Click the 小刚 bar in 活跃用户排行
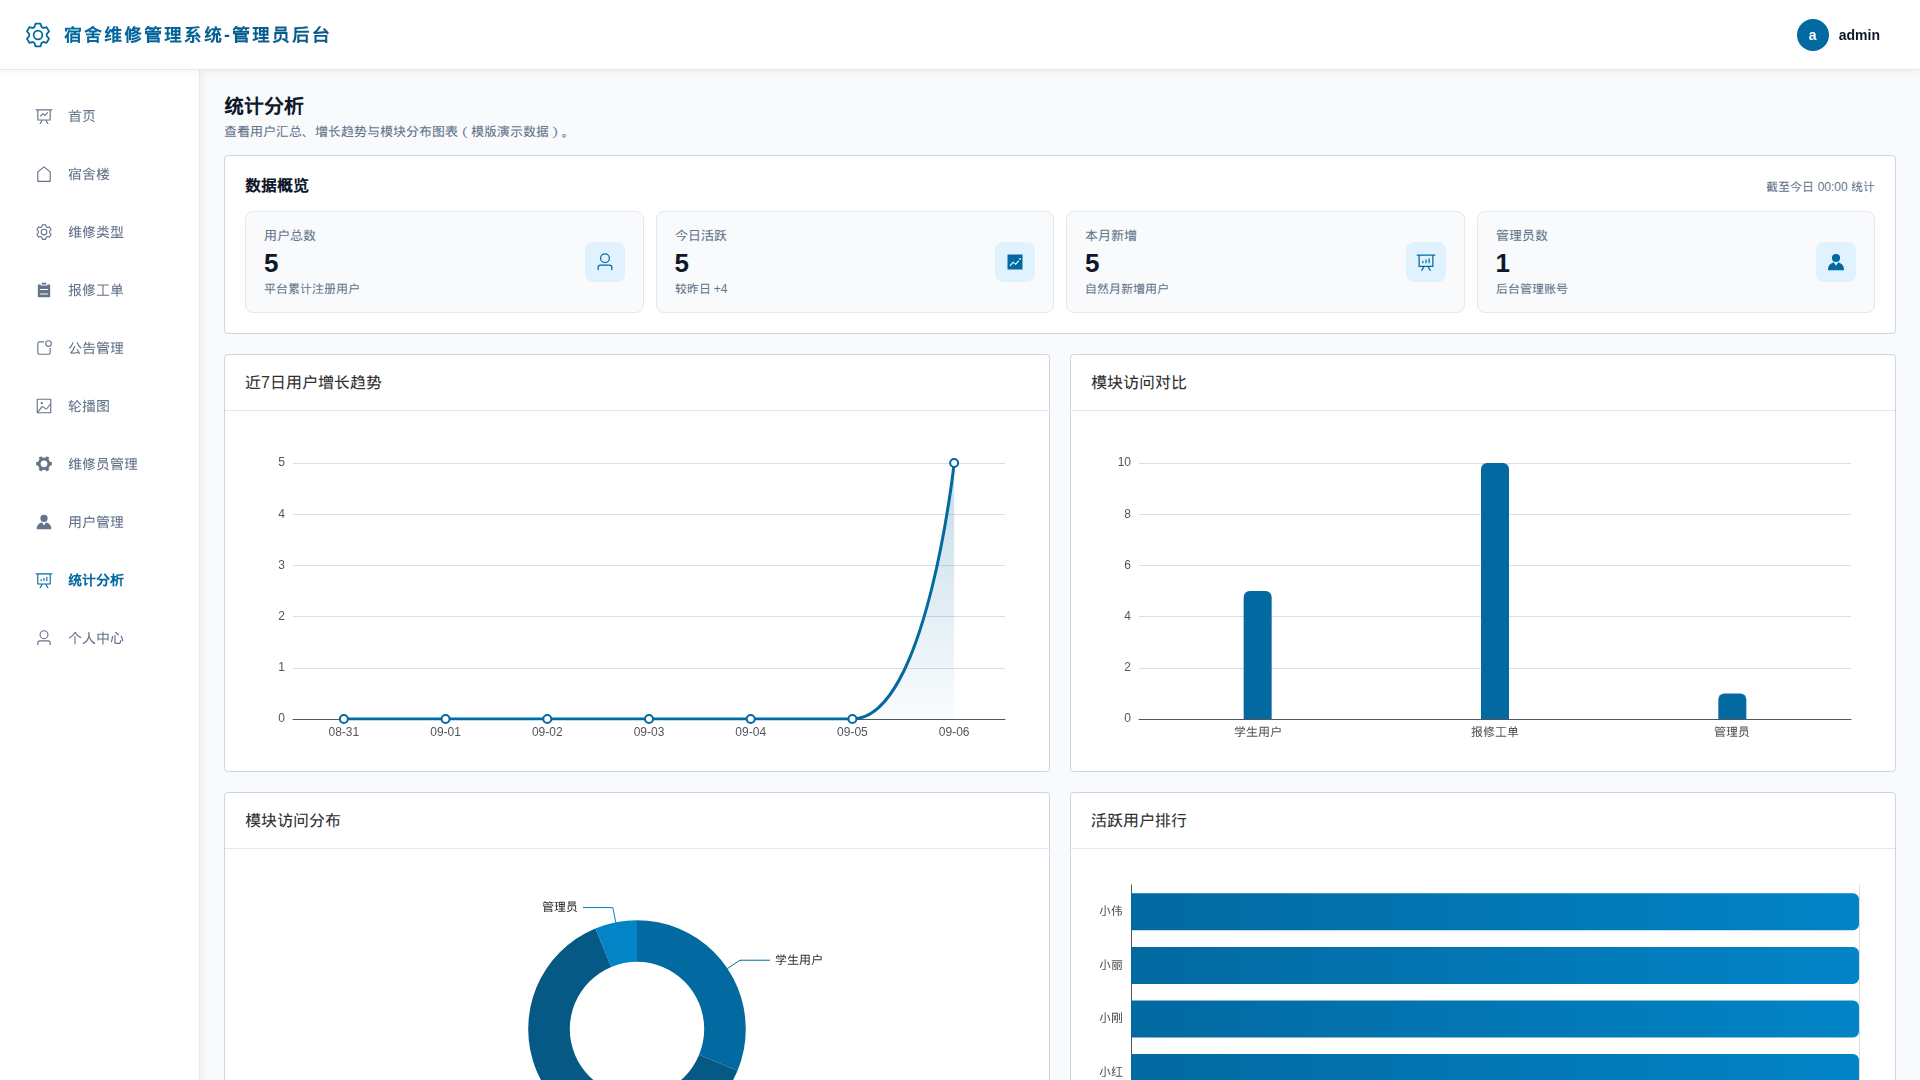 tap(1495, 1018)
